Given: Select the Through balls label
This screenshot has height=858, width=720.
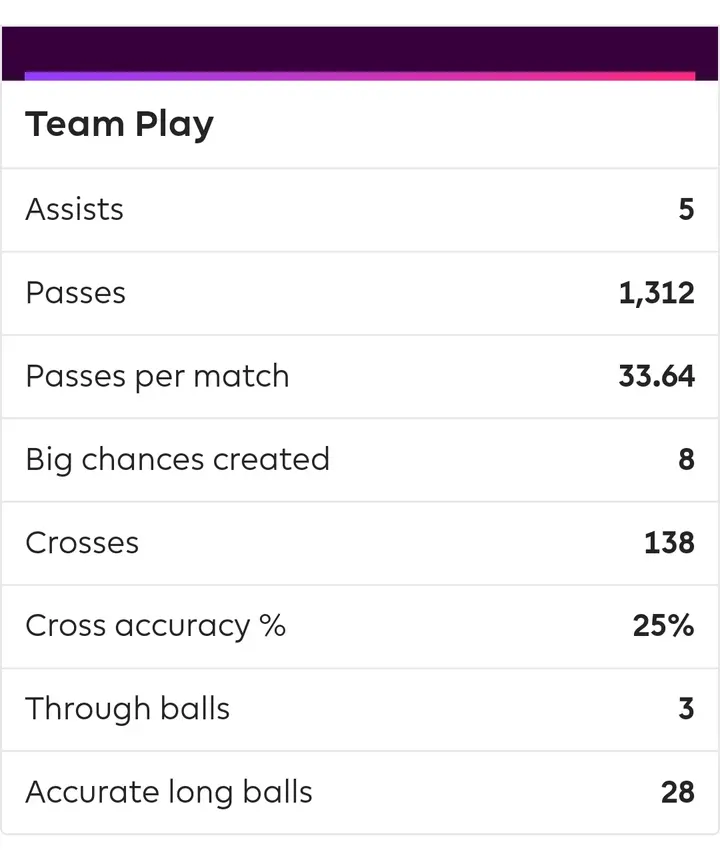Looking at the screenshot, I should tap(128, 708).
